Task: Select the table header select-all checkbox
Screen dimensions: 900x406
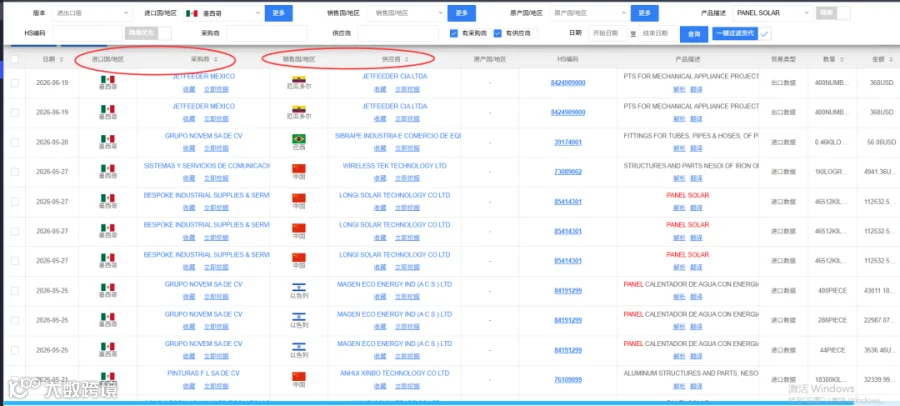Action: tap(14, 59)
